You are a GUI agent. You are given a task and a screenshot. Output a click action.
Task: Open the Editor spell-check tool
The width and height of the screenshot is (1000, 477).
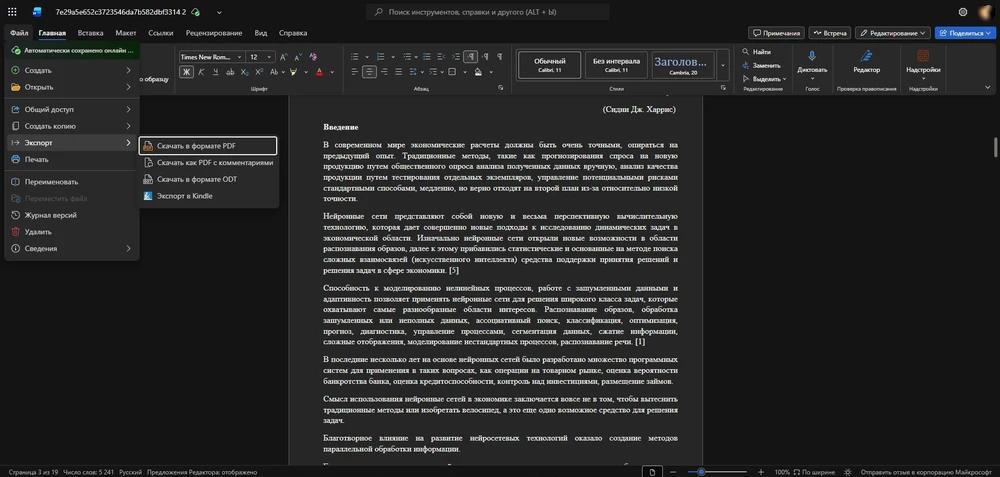coord(866,57)
